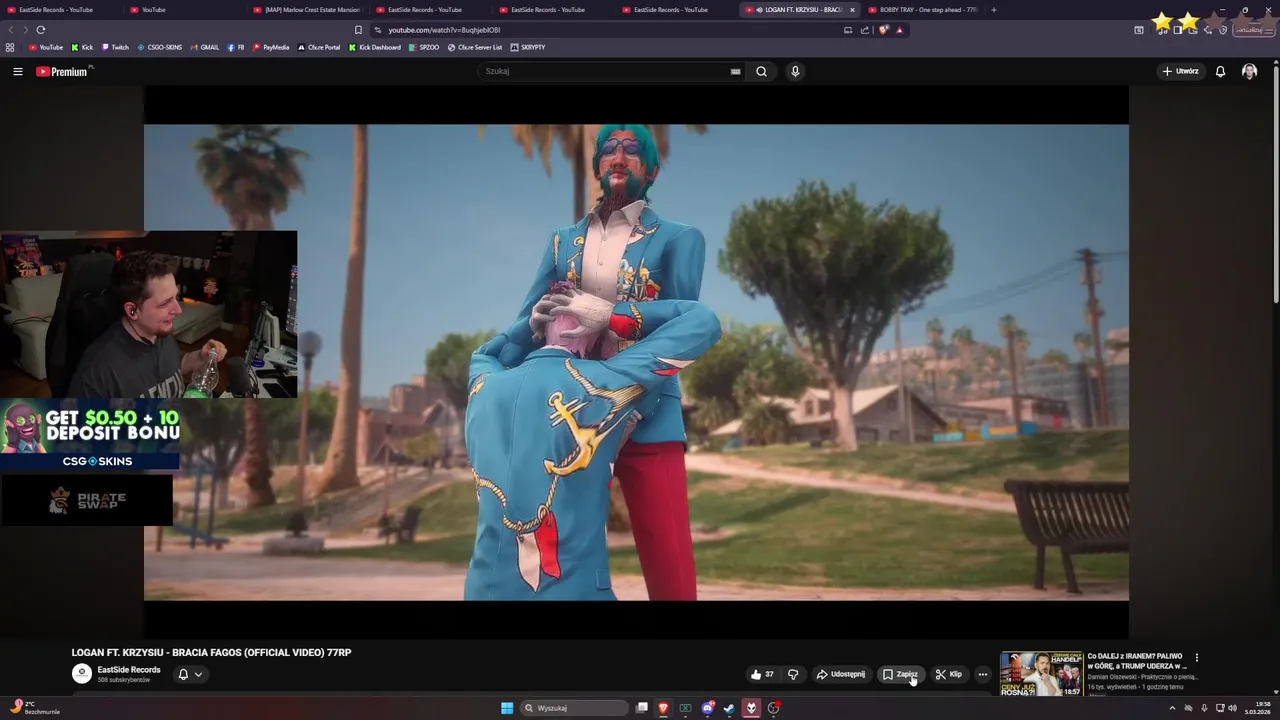
Task: Open the suggested video thumbnail about Iran
Action: [x=1042, y=674]
